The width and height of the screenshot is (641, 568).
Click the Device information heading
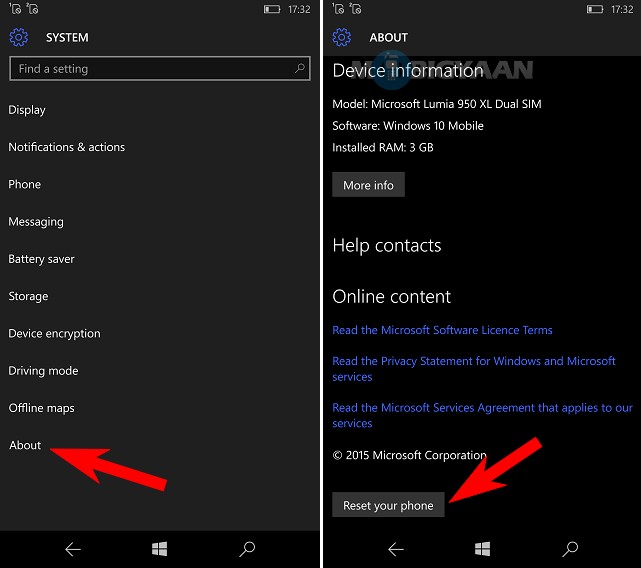coord(408,71)
